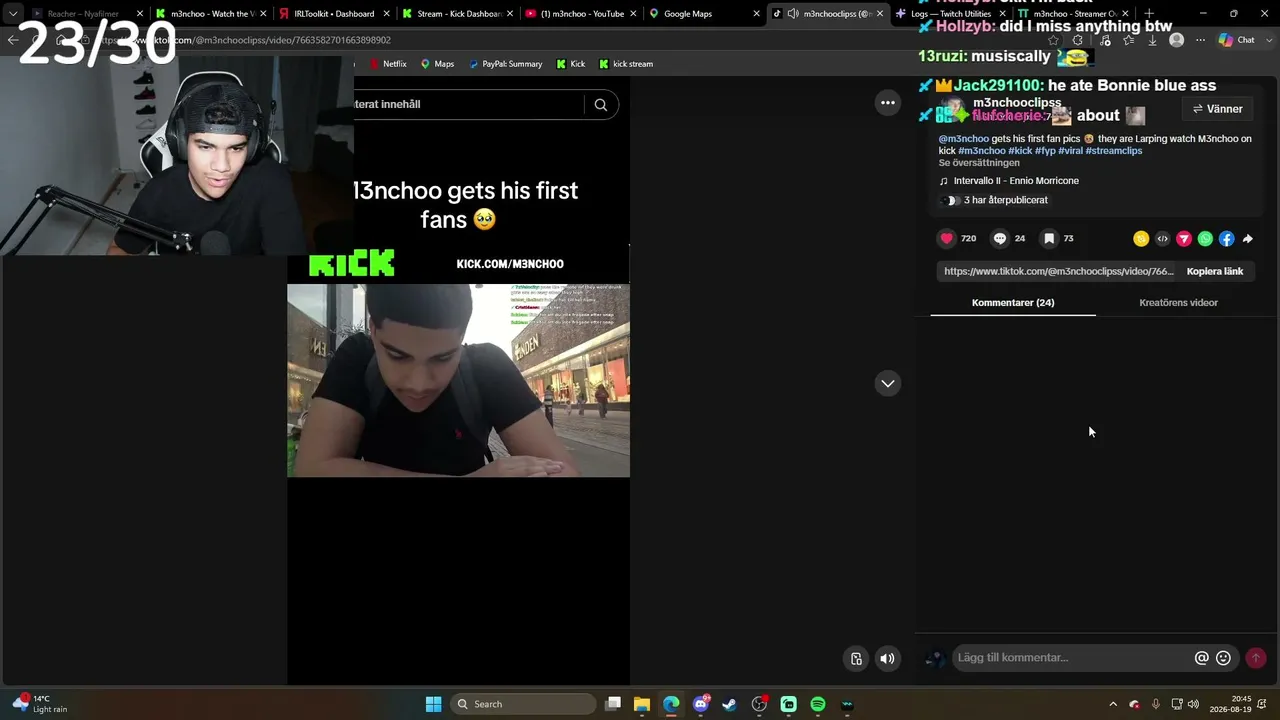
Task: Post the comment with the red arrow button
Action: tap(1256, 658)
